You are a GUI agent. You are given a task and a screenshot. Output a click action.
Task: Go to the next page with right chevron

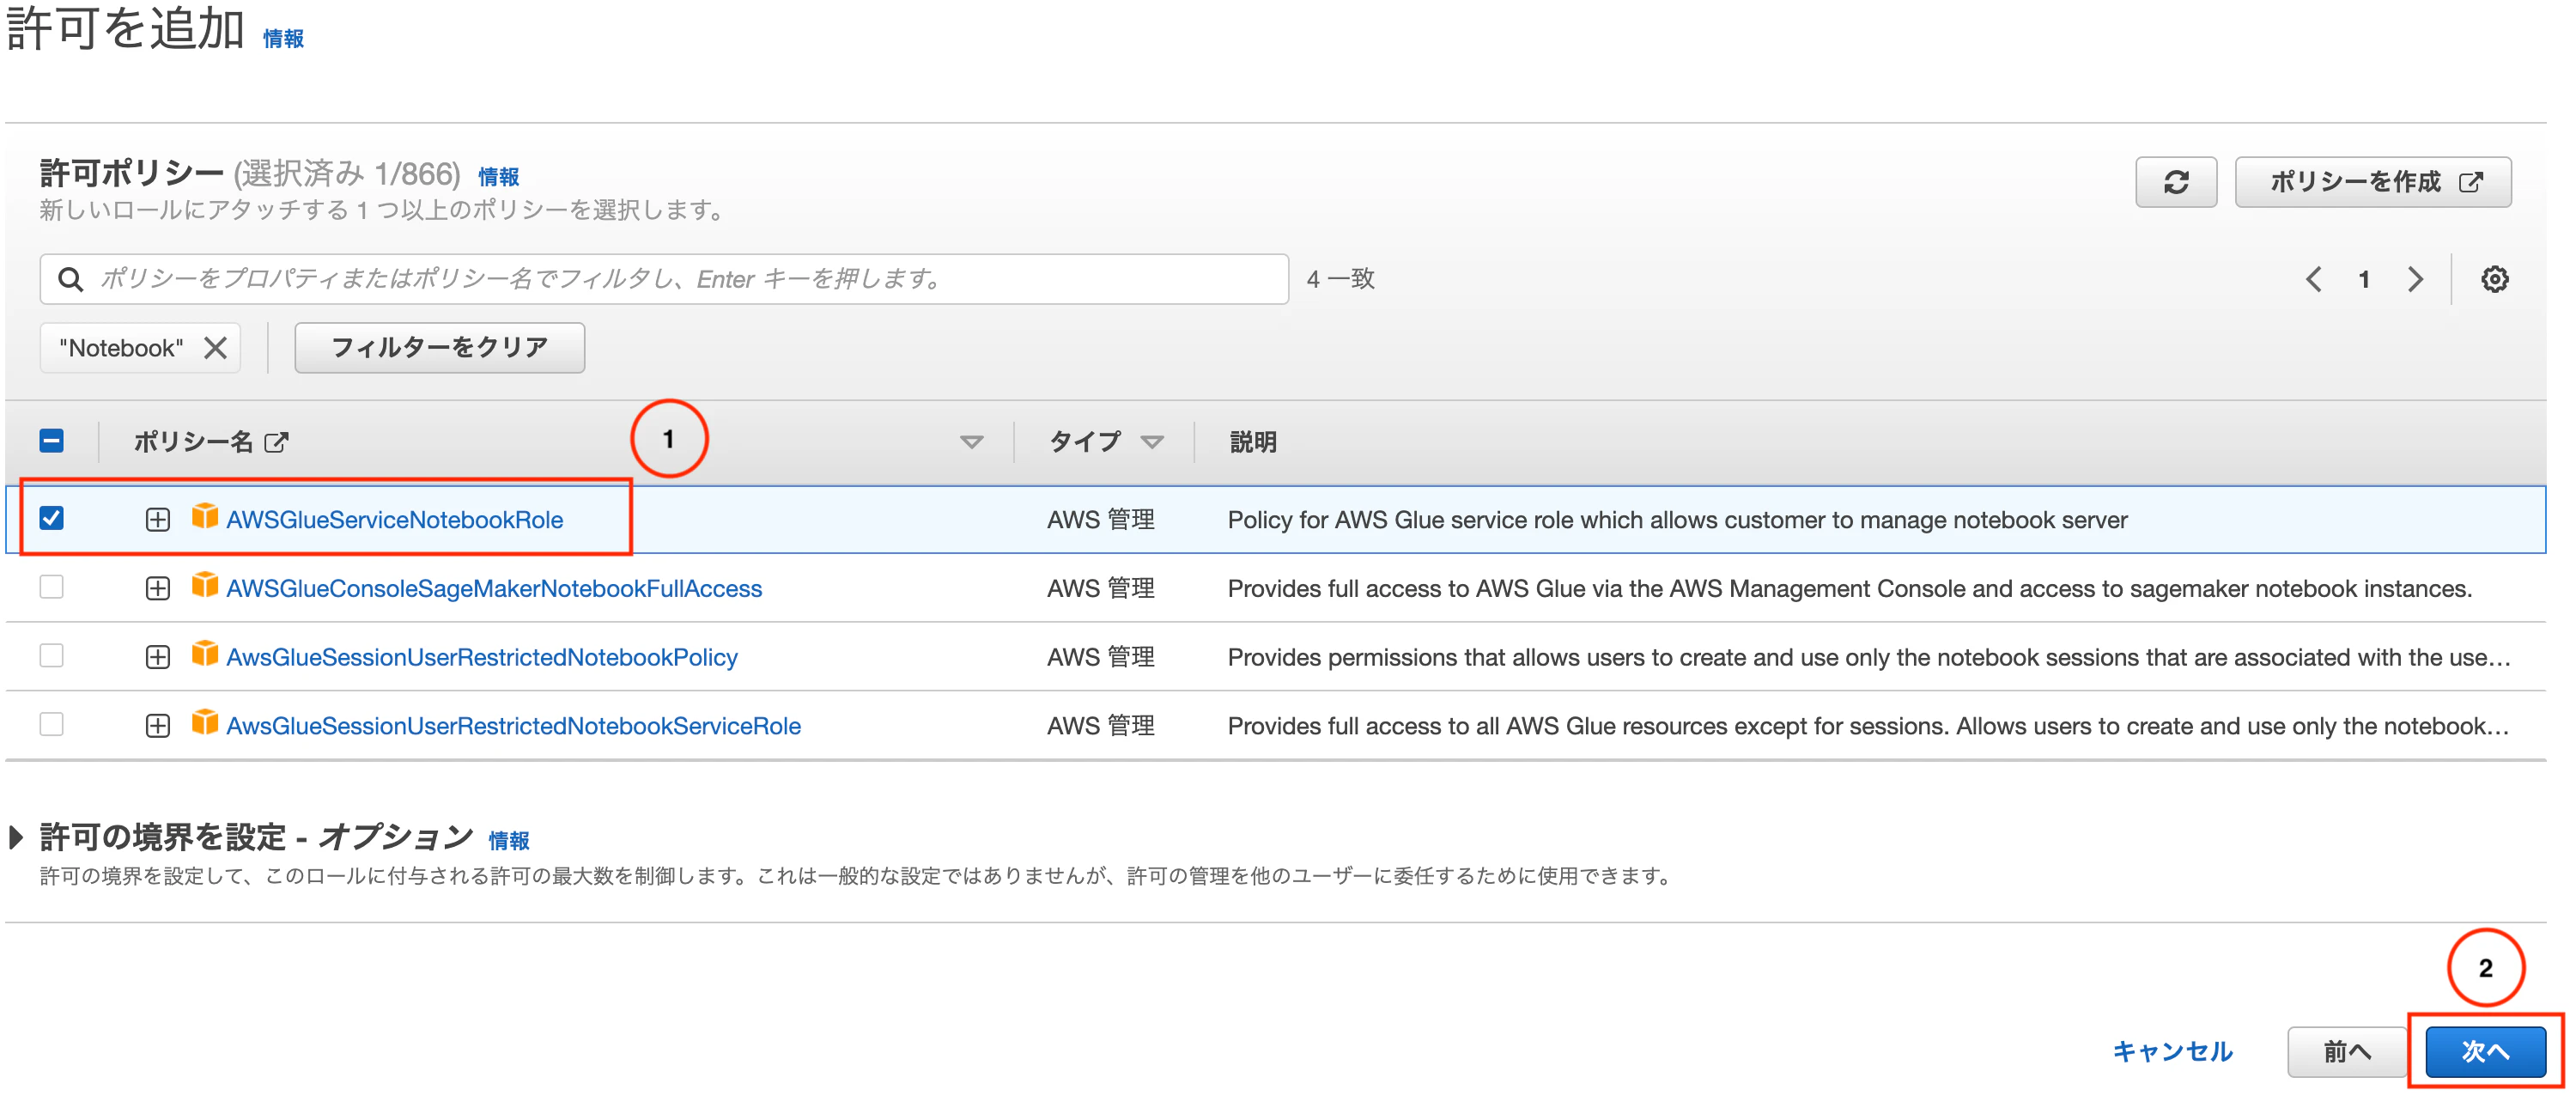click(2415, 279)
